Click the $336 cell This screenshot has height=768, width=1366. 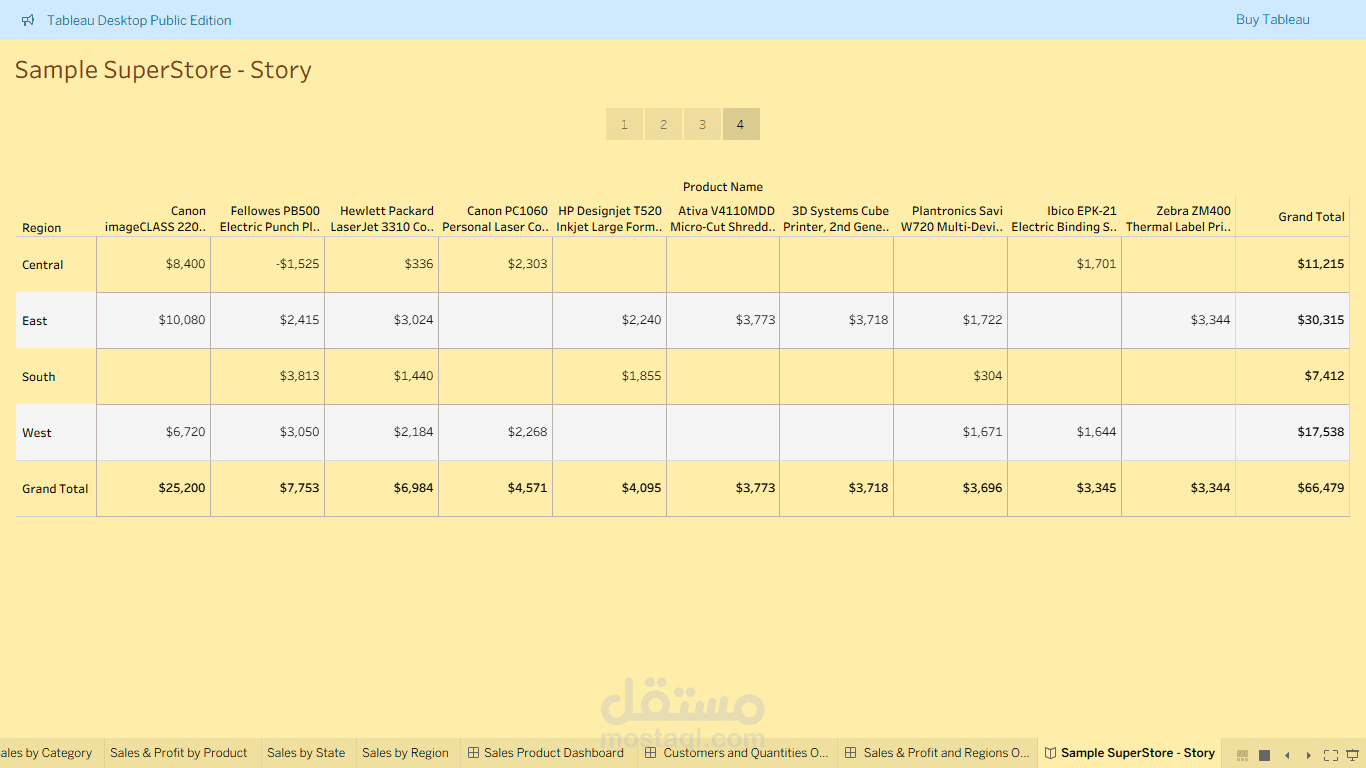pos(382,264)
